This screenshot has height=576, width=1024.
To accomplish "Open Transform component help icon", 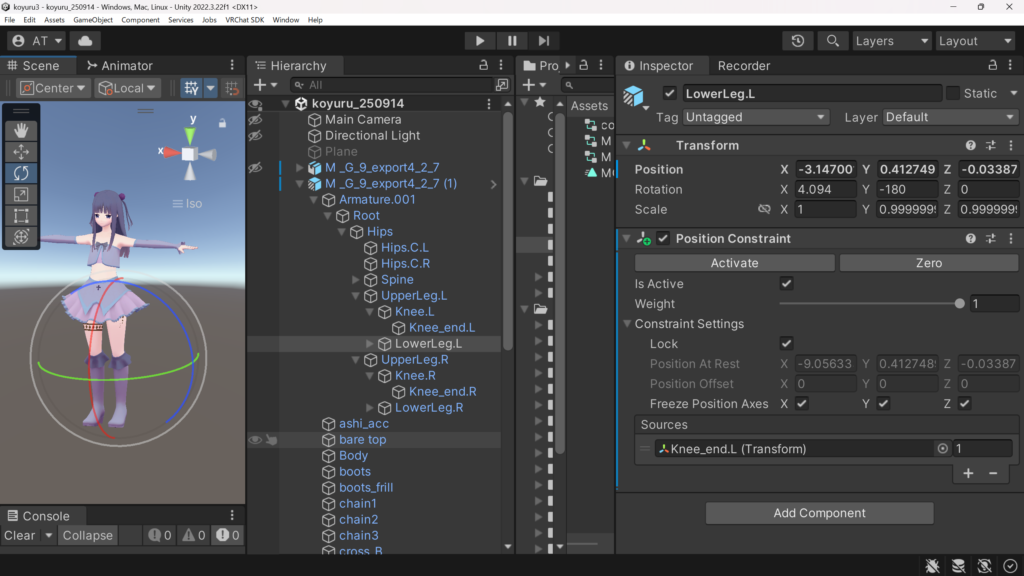I will [970, 145].
